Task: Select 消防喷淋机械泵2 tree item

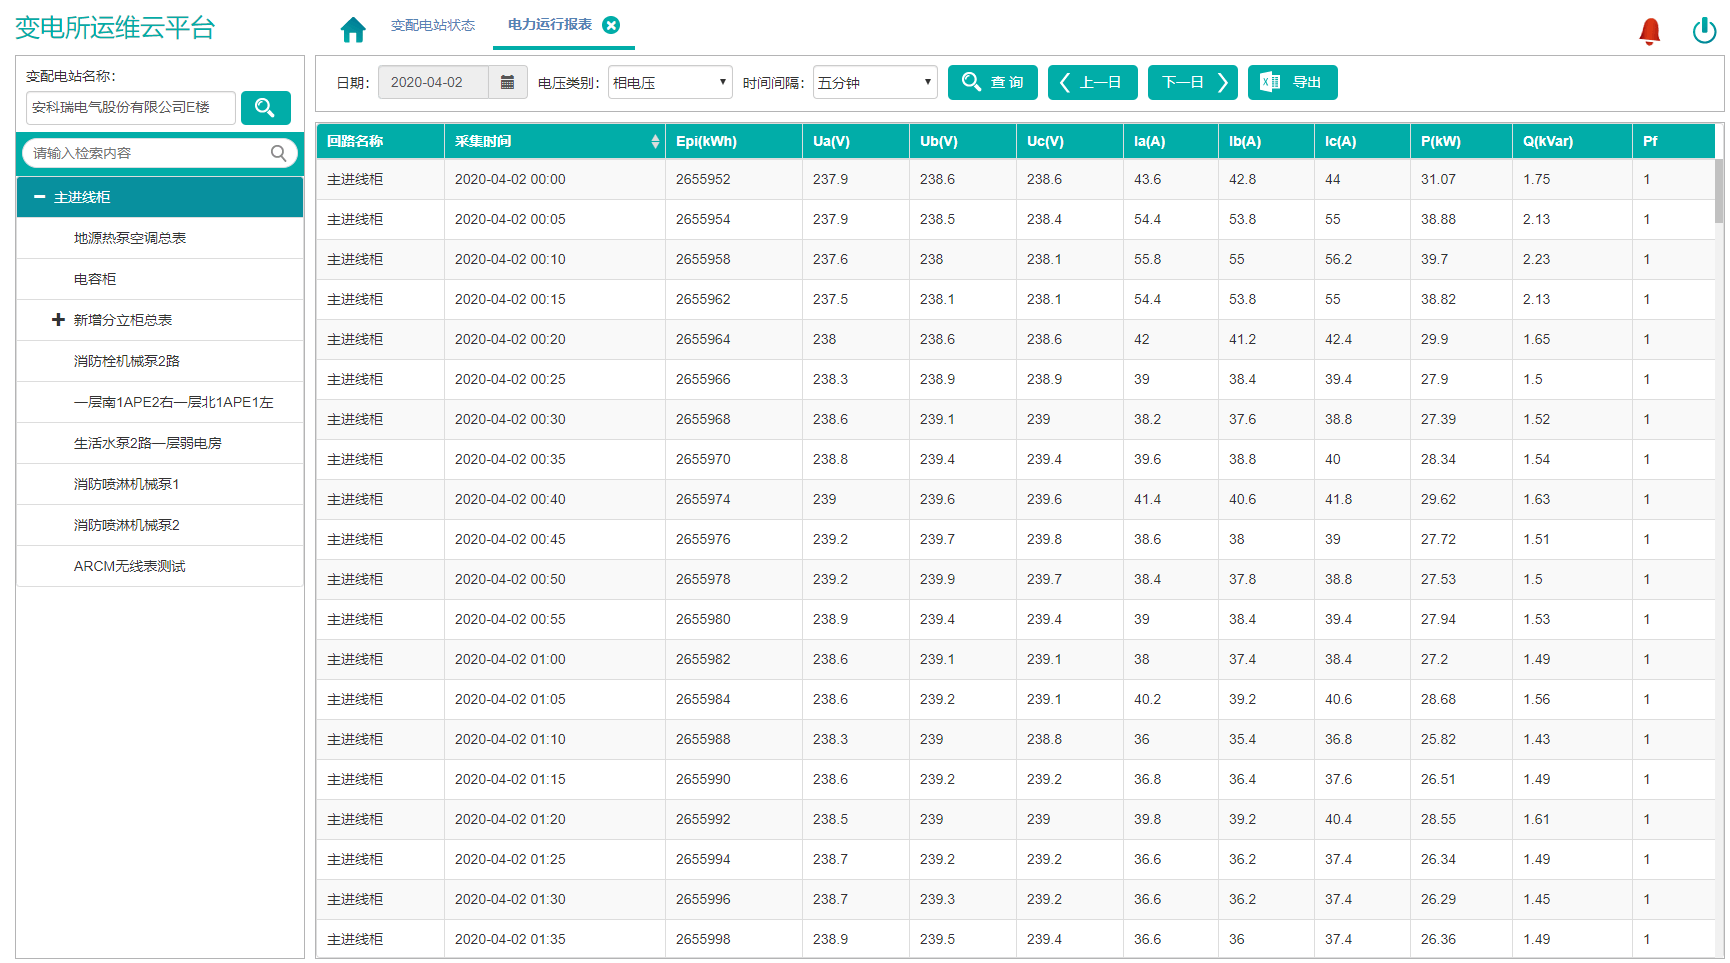Action: click(127, 525)
